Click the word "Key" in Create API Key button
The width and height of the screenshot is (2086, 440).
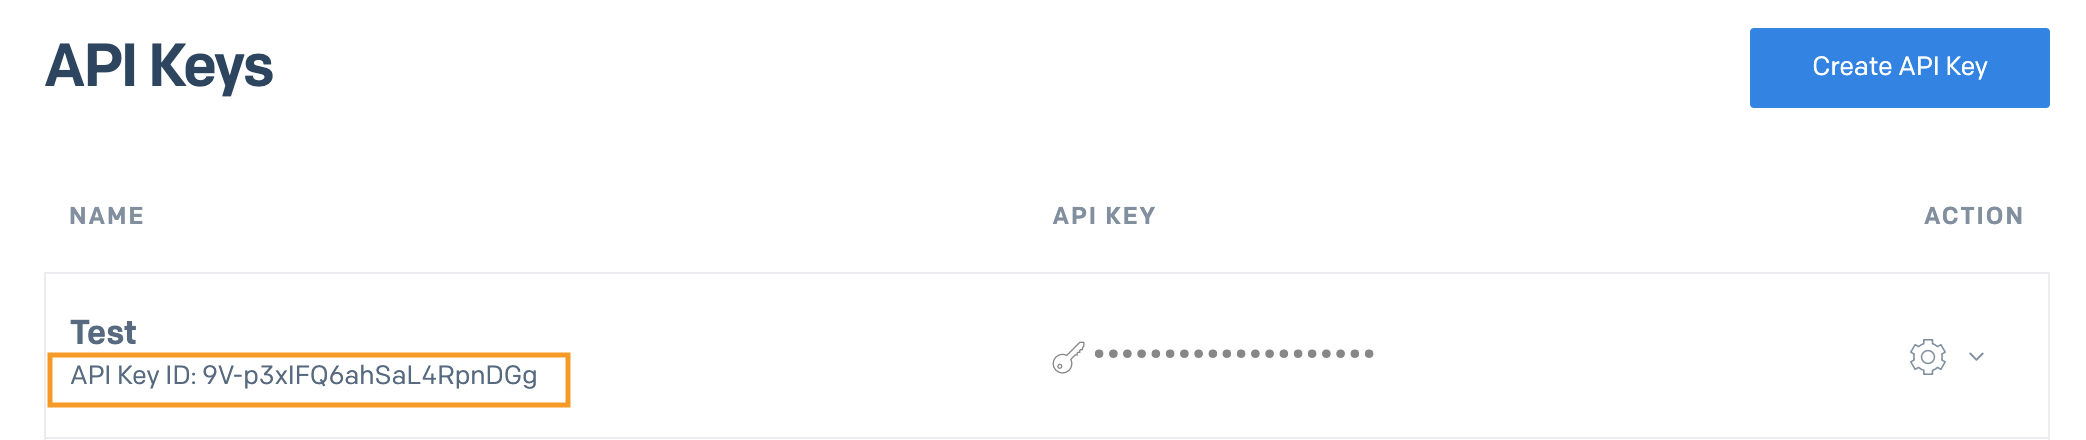pos(1966,67)
